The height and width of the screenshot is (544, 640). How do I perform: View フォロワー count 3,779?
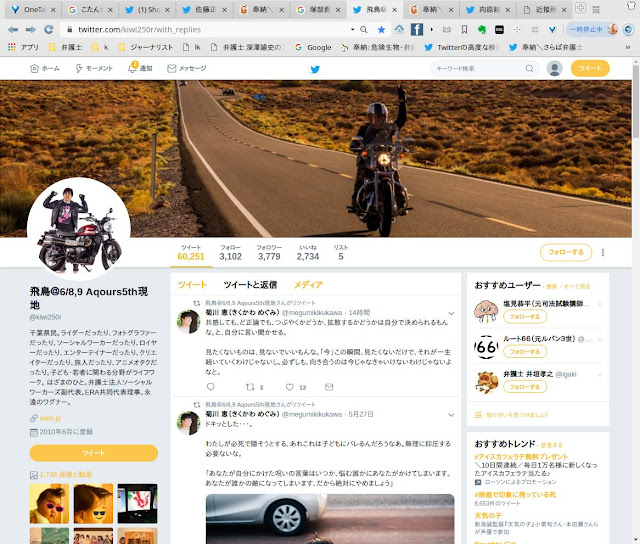point(269,253)
